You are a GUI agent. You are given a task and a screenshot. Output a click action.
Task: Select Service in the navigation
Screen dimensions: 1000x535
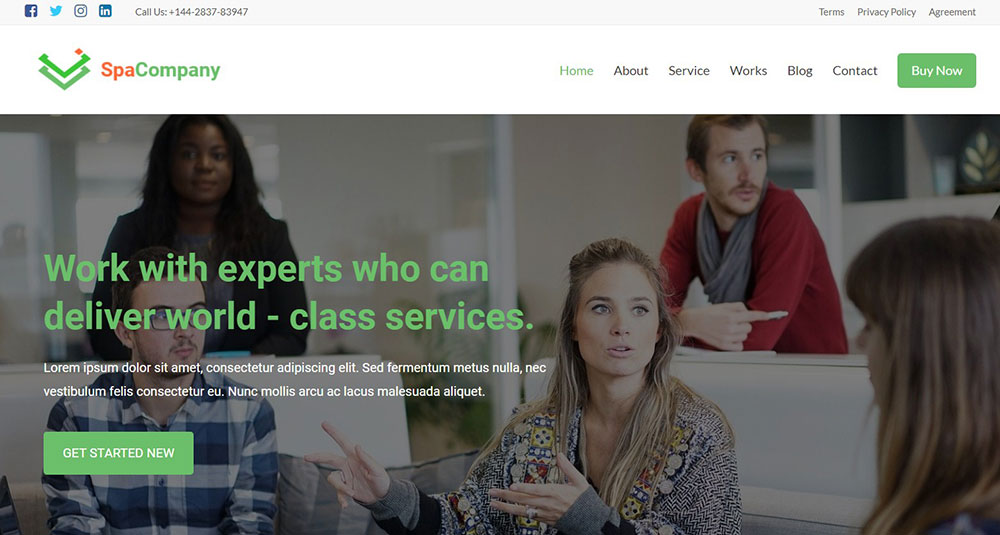689,71
